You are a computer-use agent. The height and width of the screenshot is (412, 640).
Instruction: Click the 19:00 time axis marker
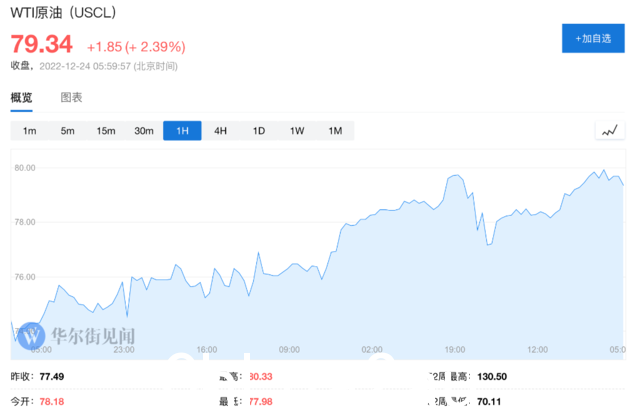coord(455,349)
